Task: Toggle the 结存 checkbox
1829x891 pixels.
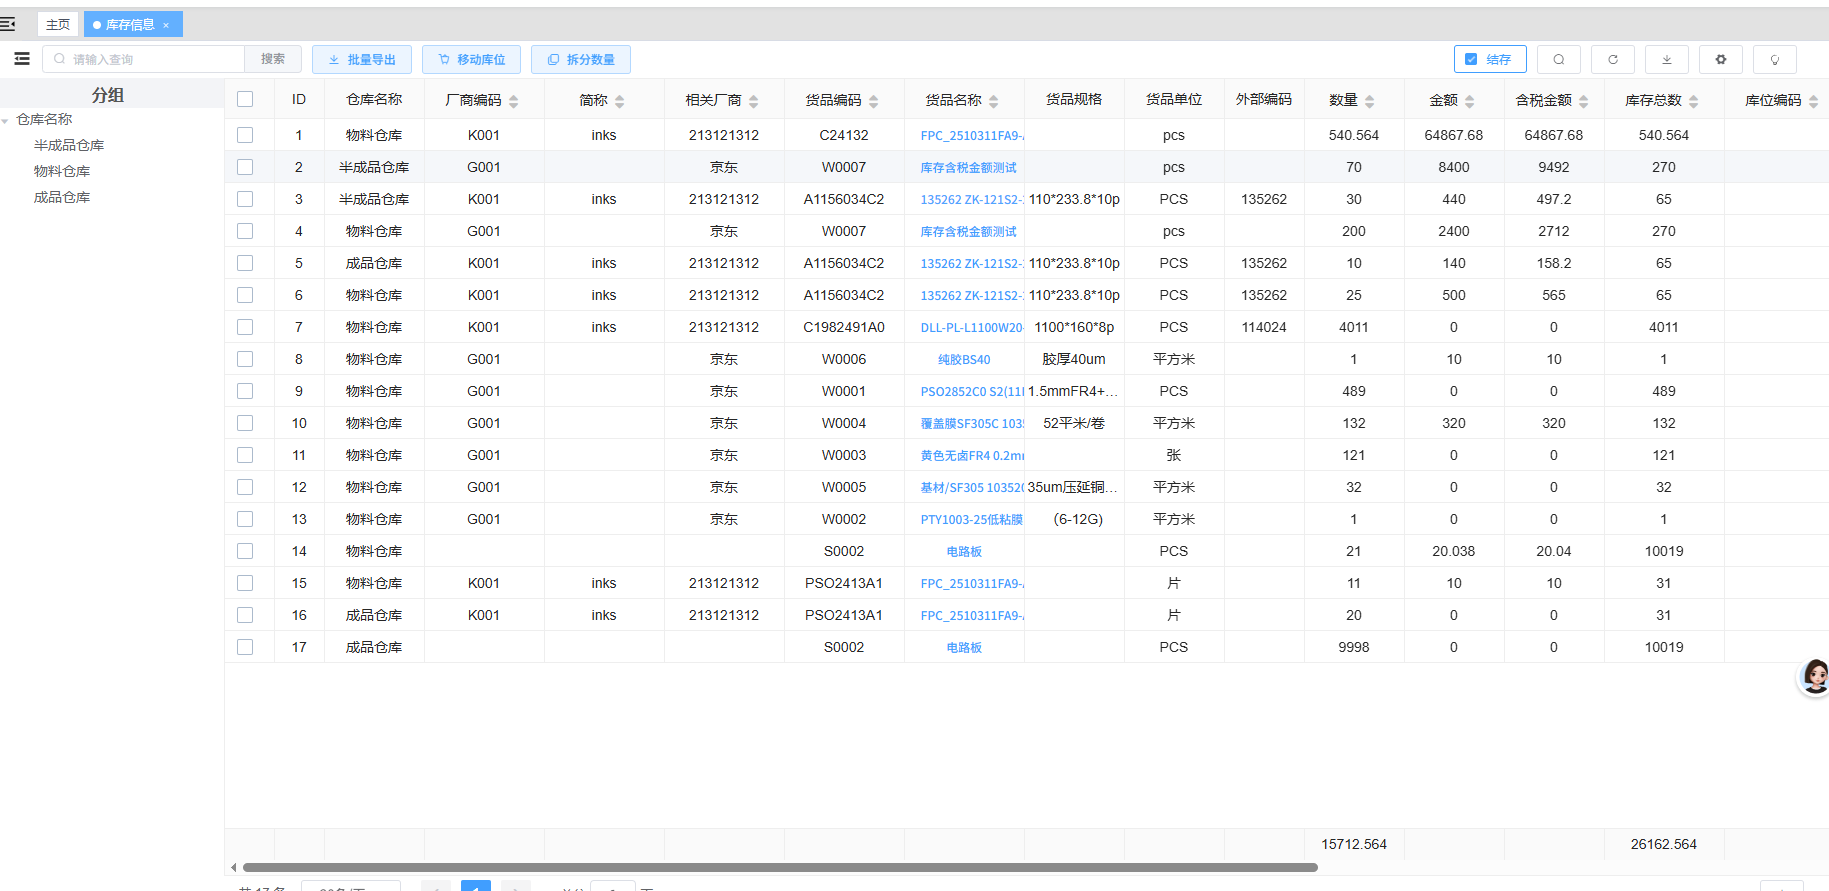Action: pos(1471,60)
